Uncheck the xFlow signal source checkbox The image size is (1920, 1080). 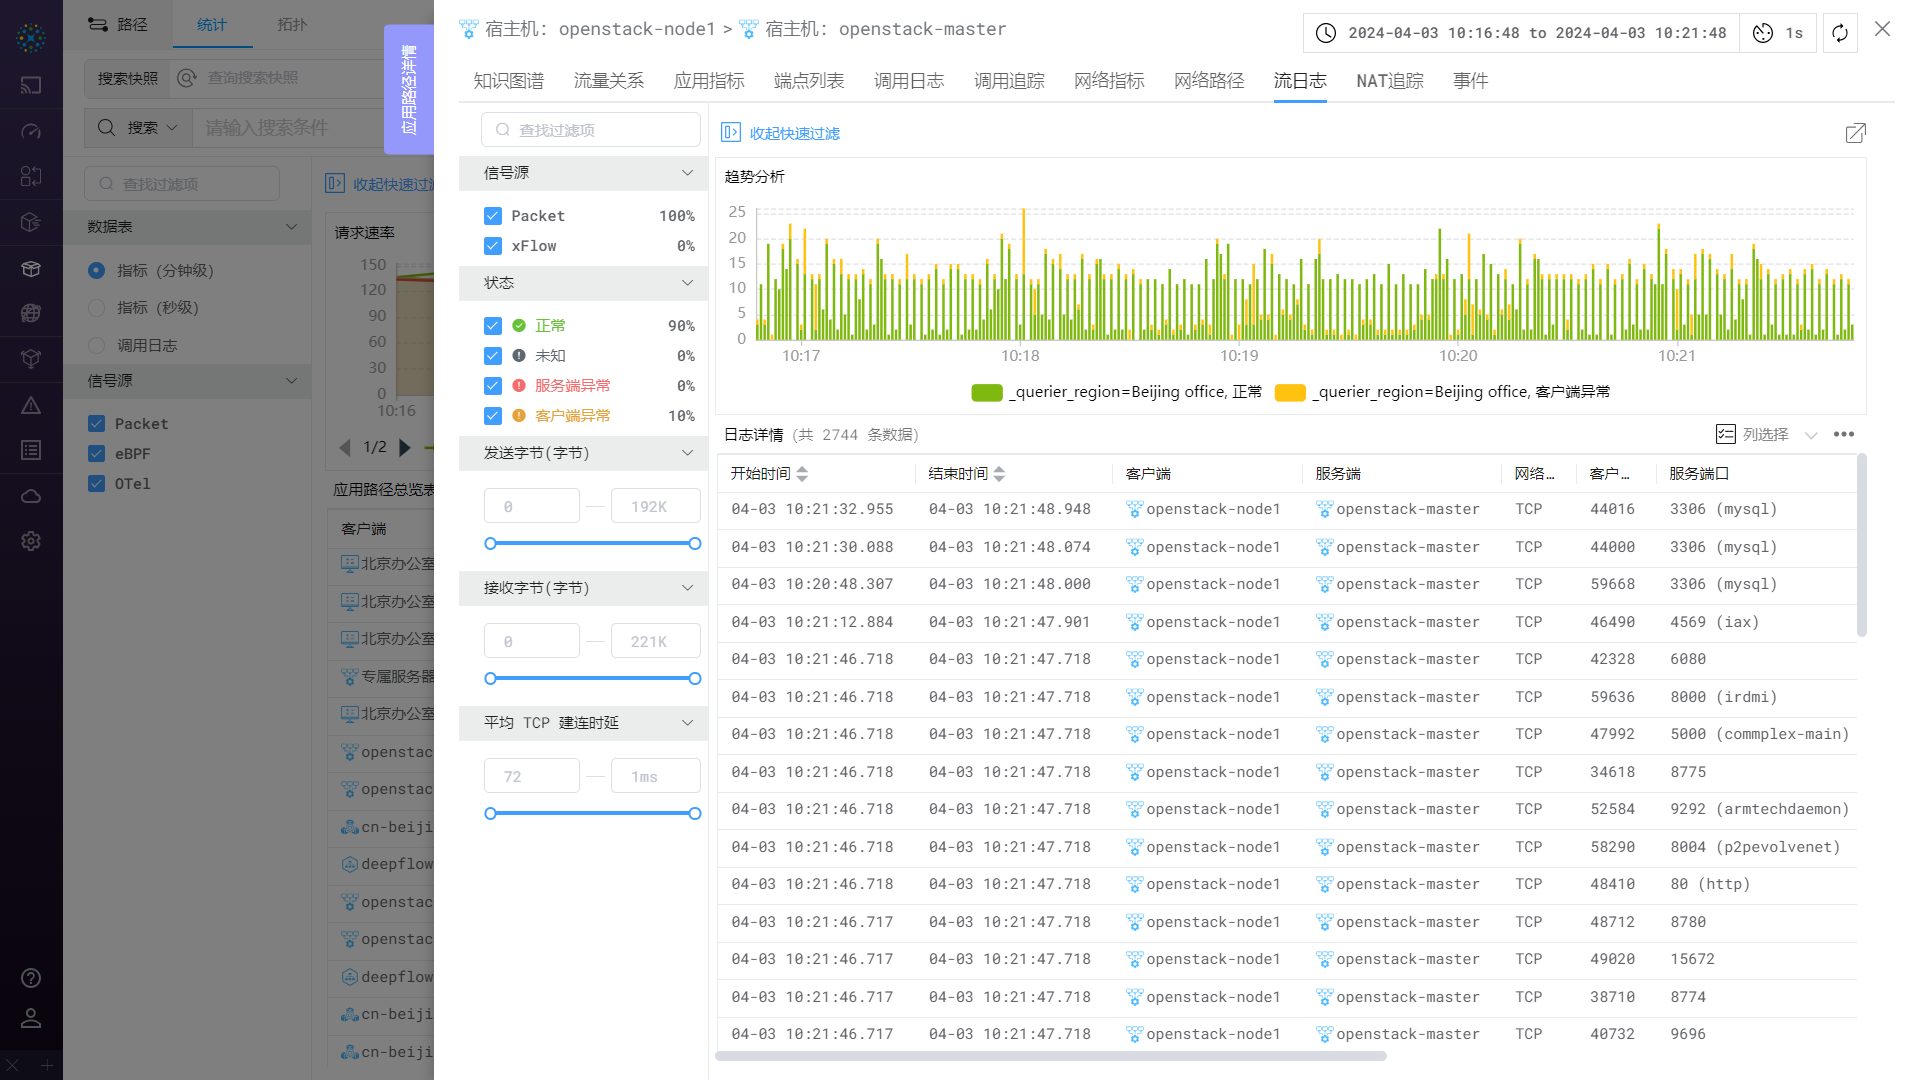click(493, 246)
